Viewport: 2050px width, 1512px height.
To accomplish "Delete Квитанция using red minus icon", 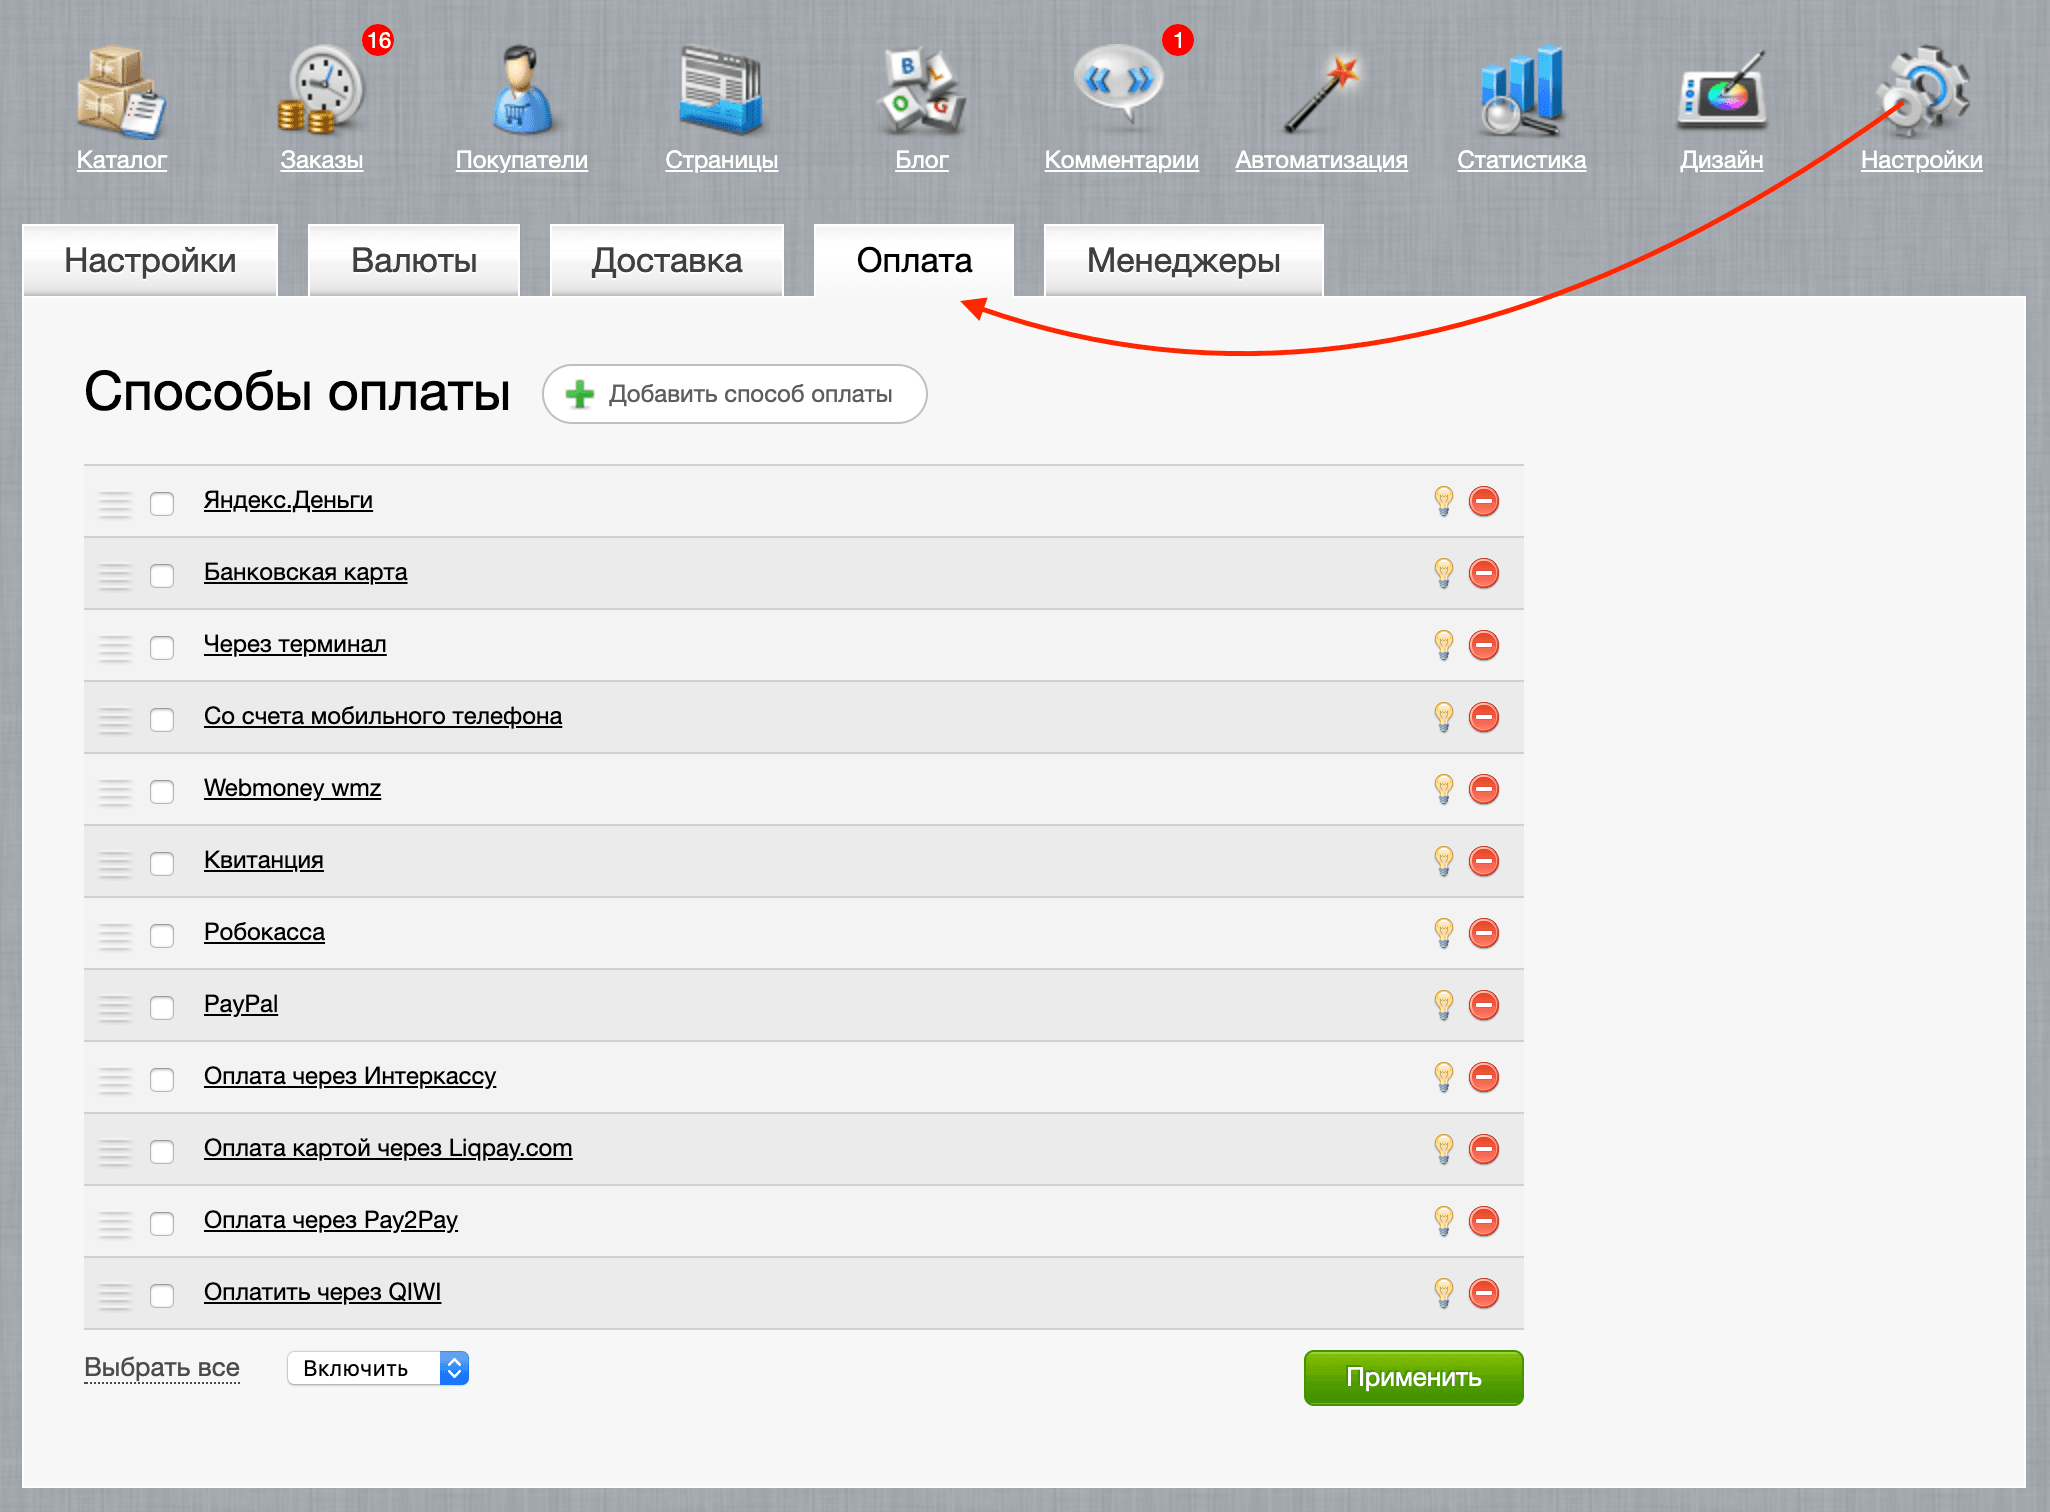I will click(1485, 861).
